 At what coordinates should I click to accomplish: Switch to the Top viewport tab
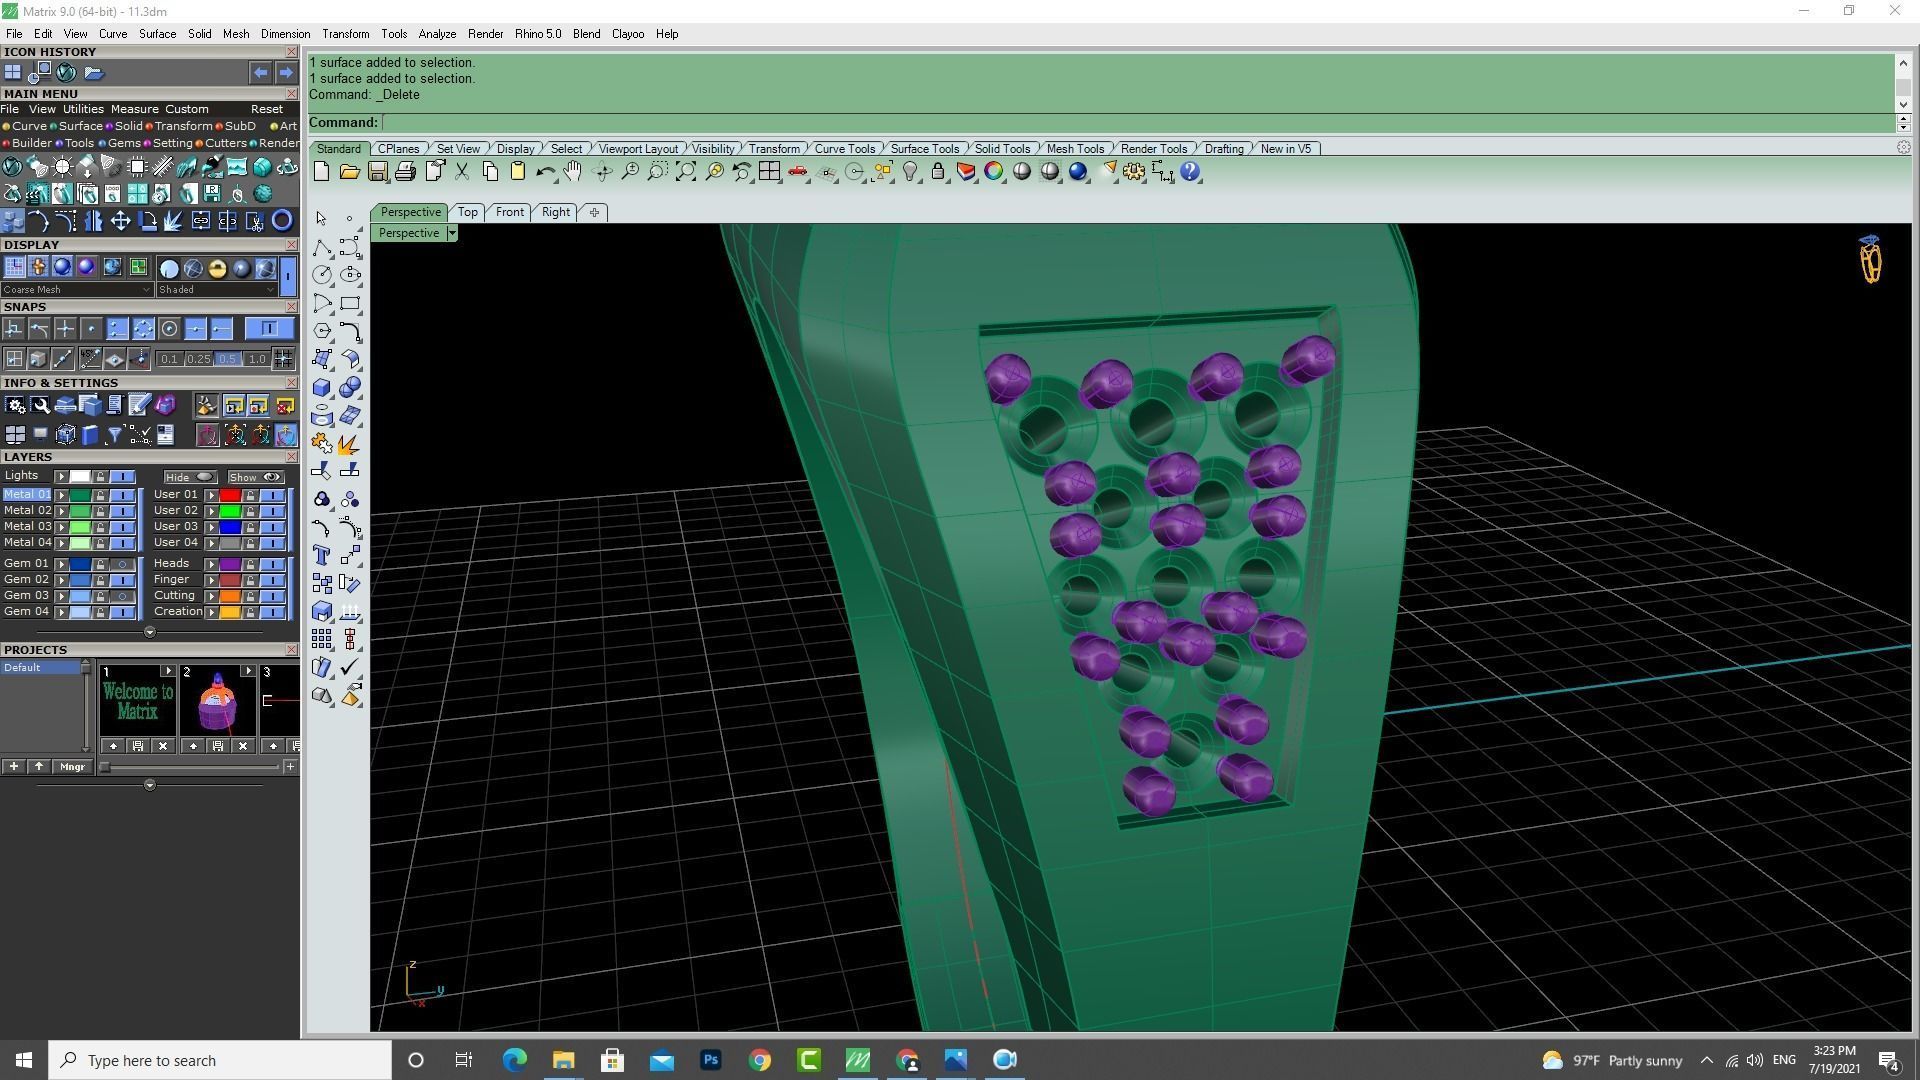(x=467, y=212)
